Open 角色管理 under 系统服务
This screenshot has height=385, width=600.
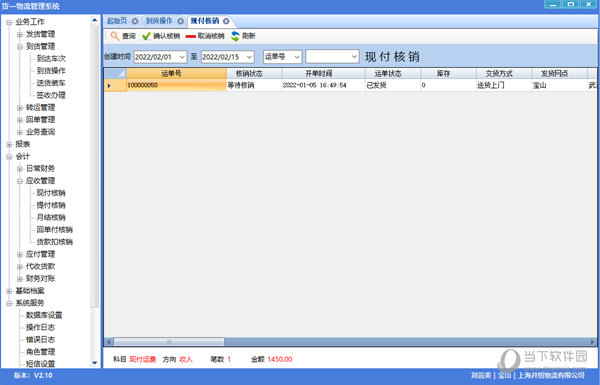41,352
